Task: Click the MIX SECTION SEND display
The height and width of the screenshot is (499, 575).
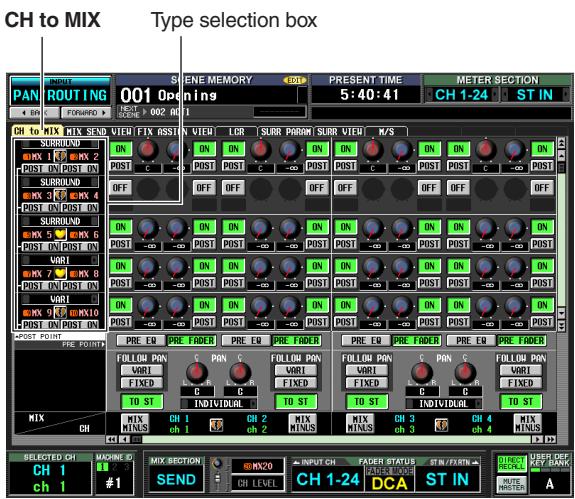Action: click(176, 480)
